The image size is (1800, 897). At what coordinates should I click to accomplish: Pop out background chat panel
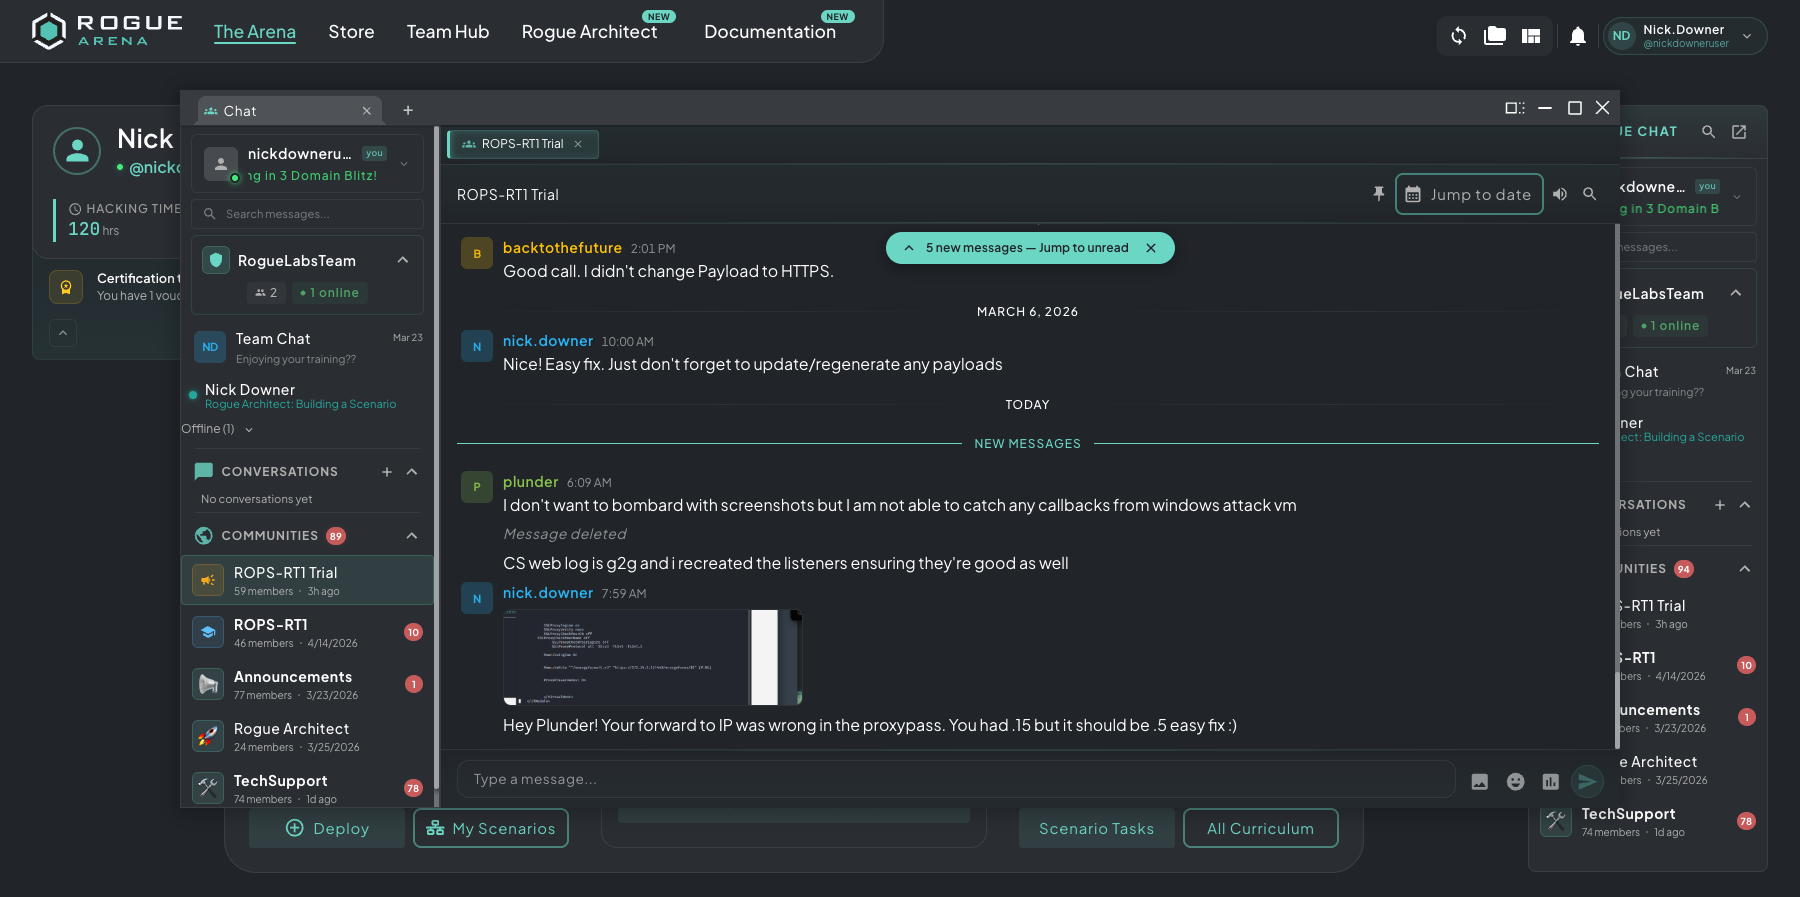(1739, 132)
